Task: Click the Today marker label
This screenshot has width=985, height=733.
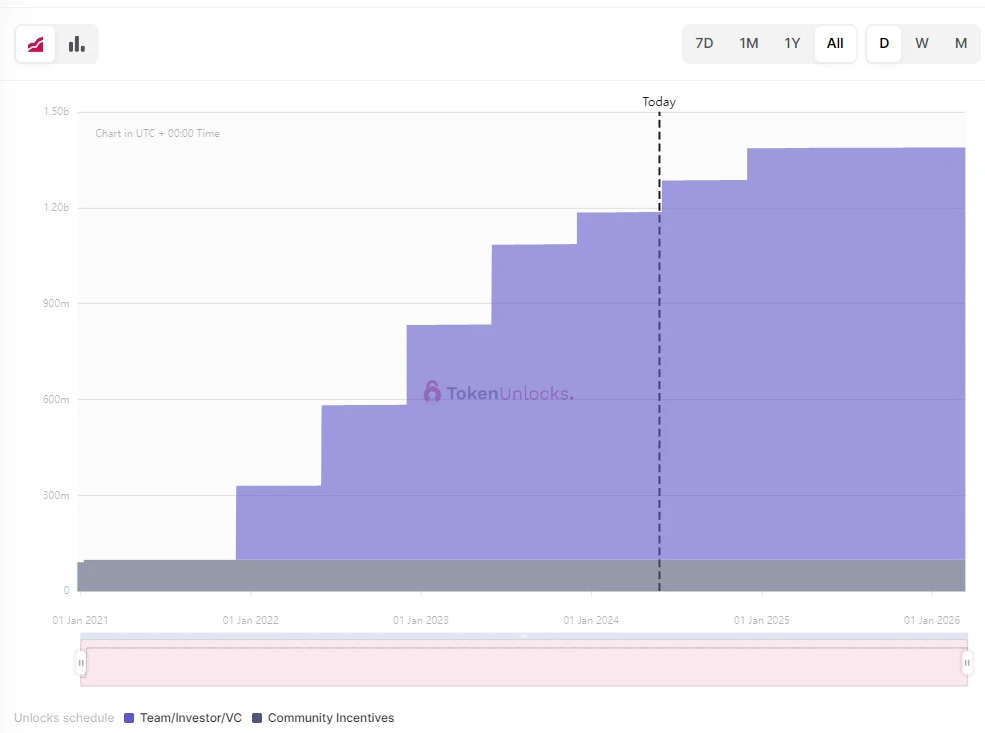Action: click(x=659, y=102)
